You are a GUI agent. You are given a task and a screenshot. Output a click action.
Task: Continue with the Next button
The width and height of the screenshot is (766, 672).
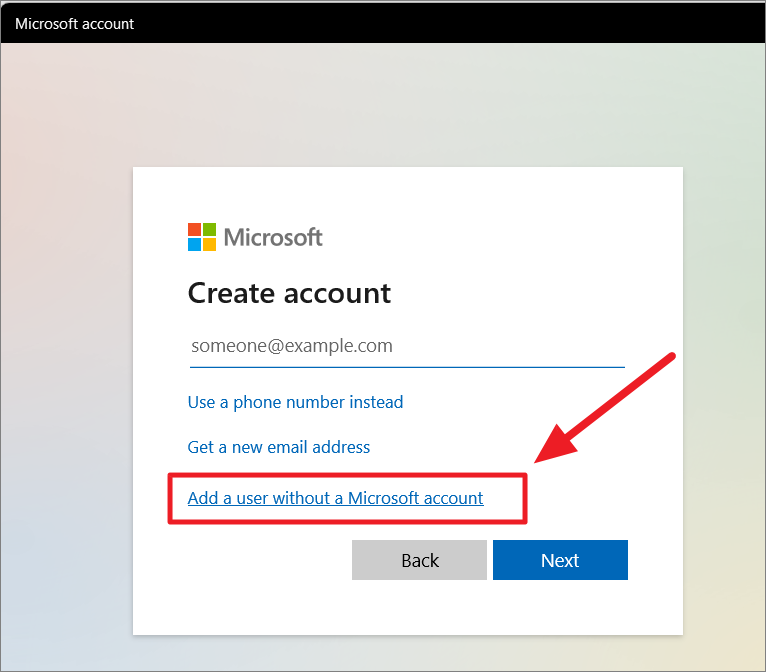coord(560,560)
